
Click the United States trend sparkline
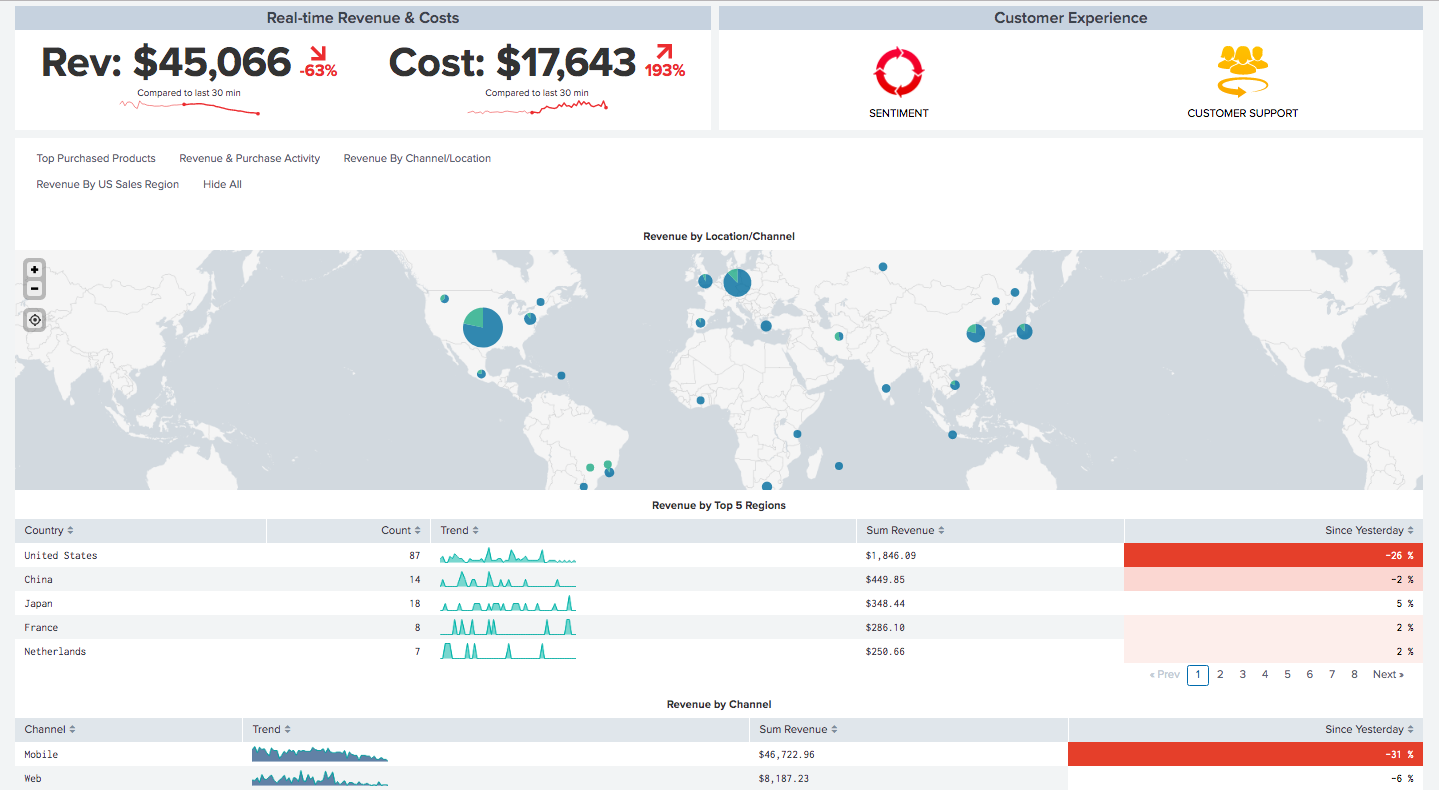[508, 555]
